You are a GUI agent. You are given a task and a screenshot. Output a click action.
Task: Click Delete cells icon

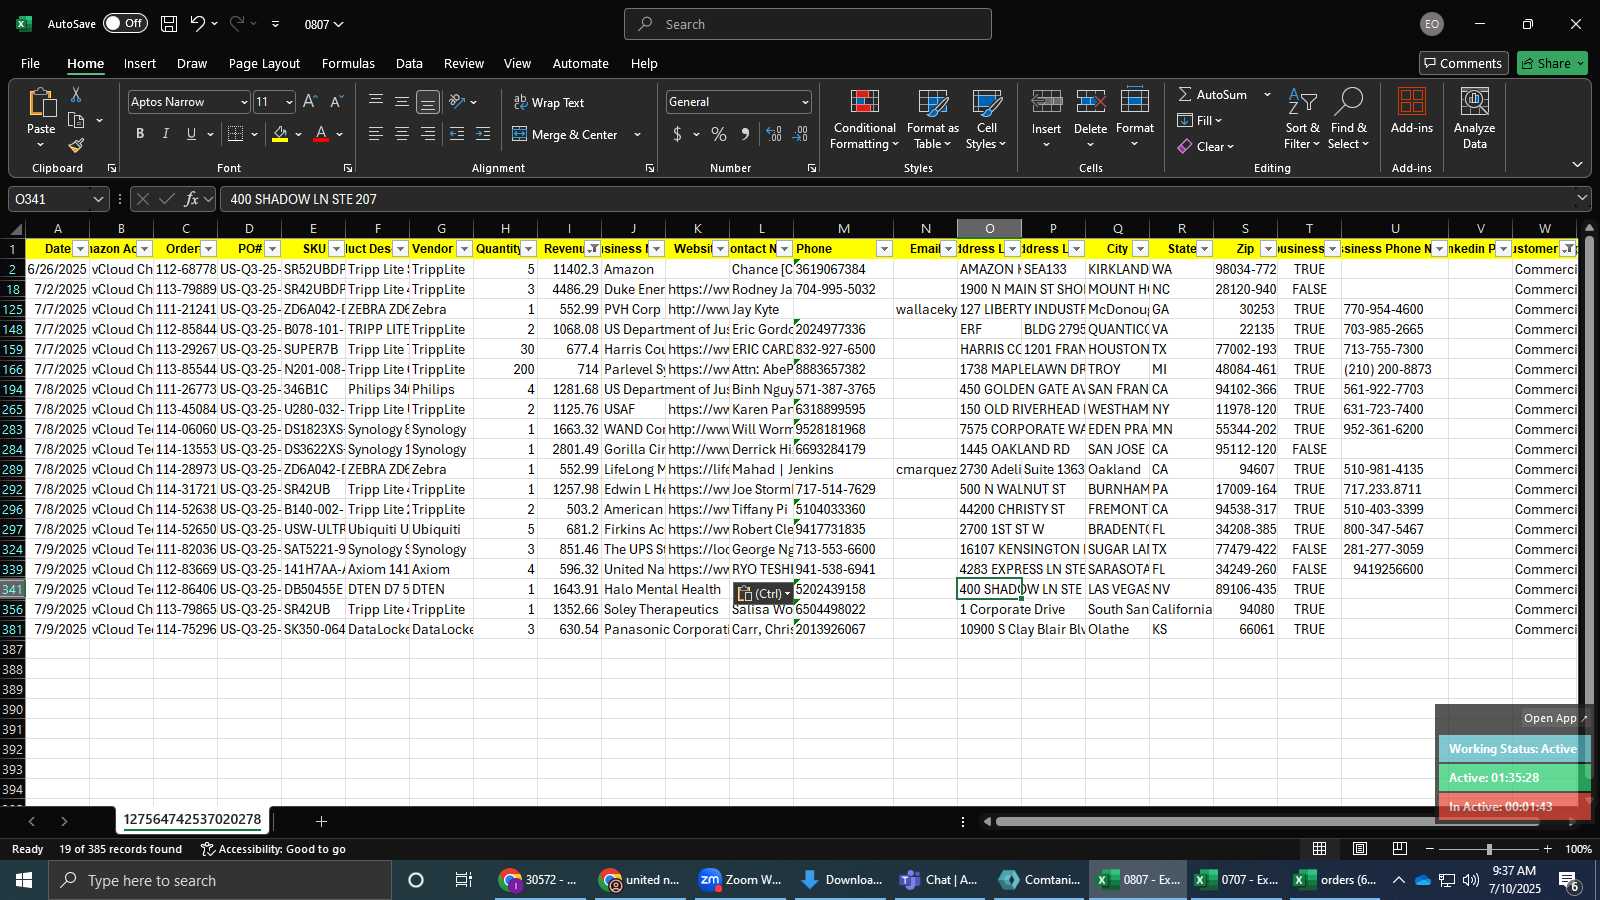(1090, 104)
